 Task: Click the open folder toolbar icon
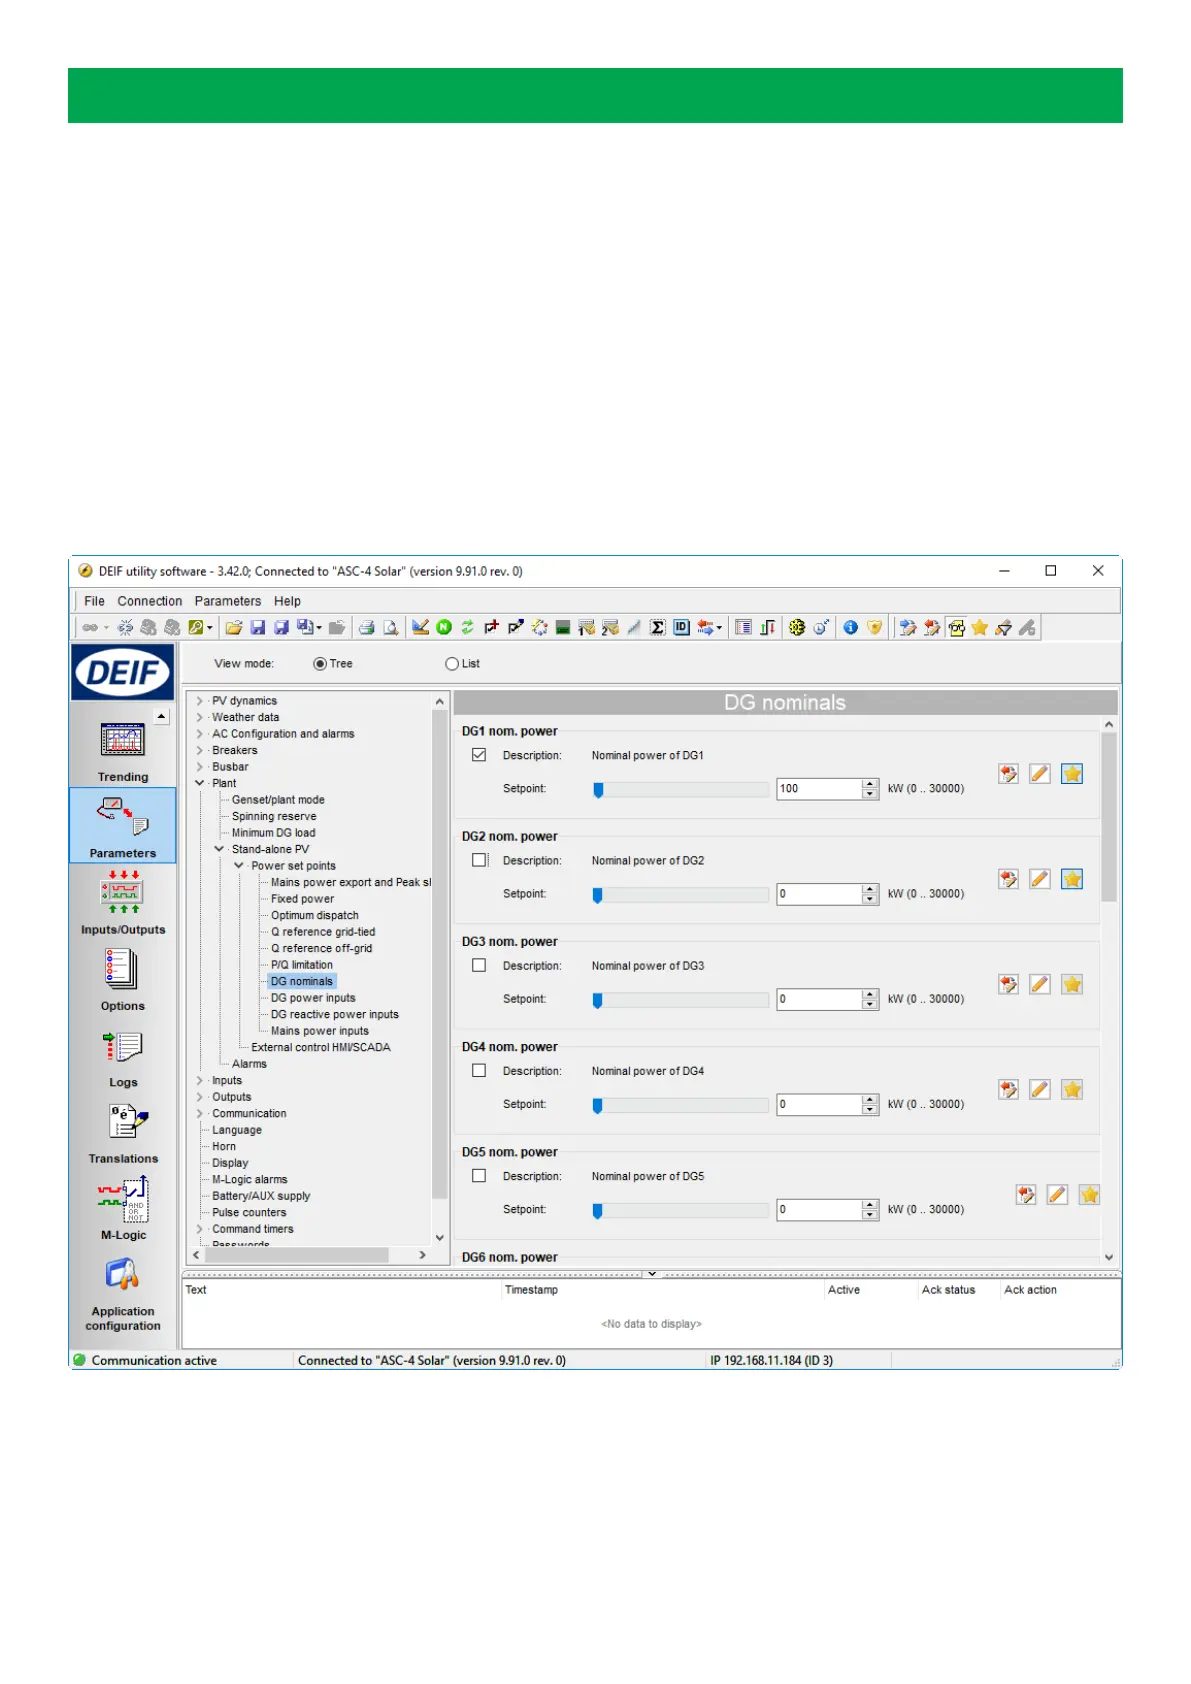[233, 627]
